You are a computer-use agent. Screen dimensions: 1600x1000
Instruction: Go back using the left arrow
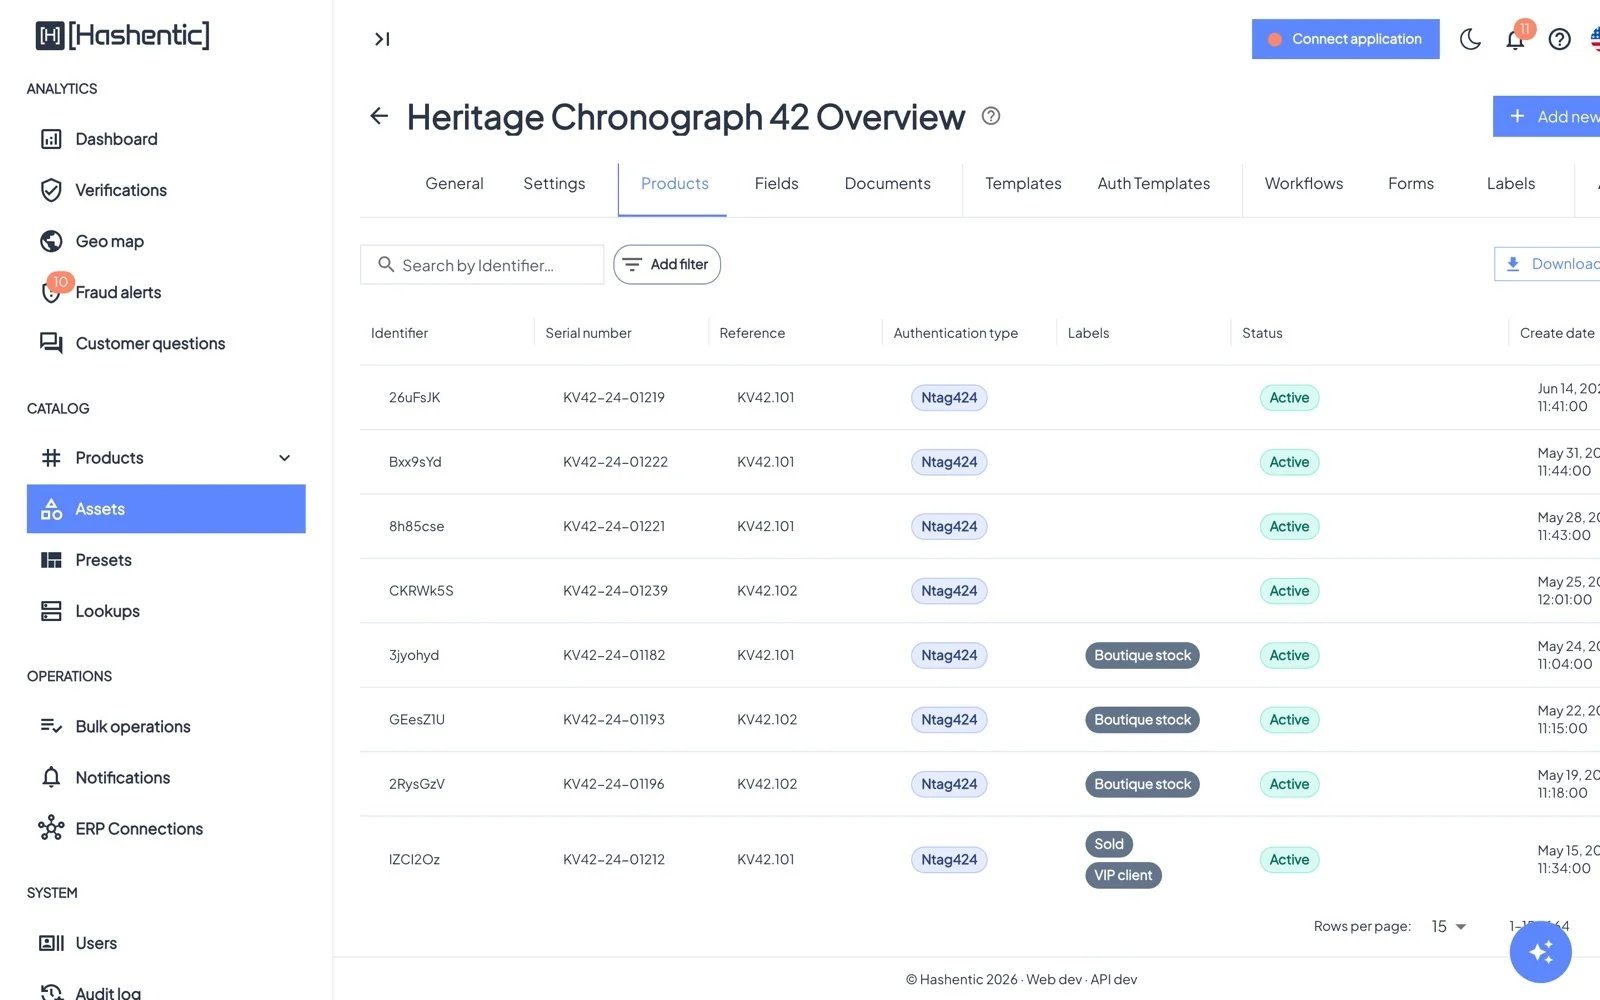379,116
